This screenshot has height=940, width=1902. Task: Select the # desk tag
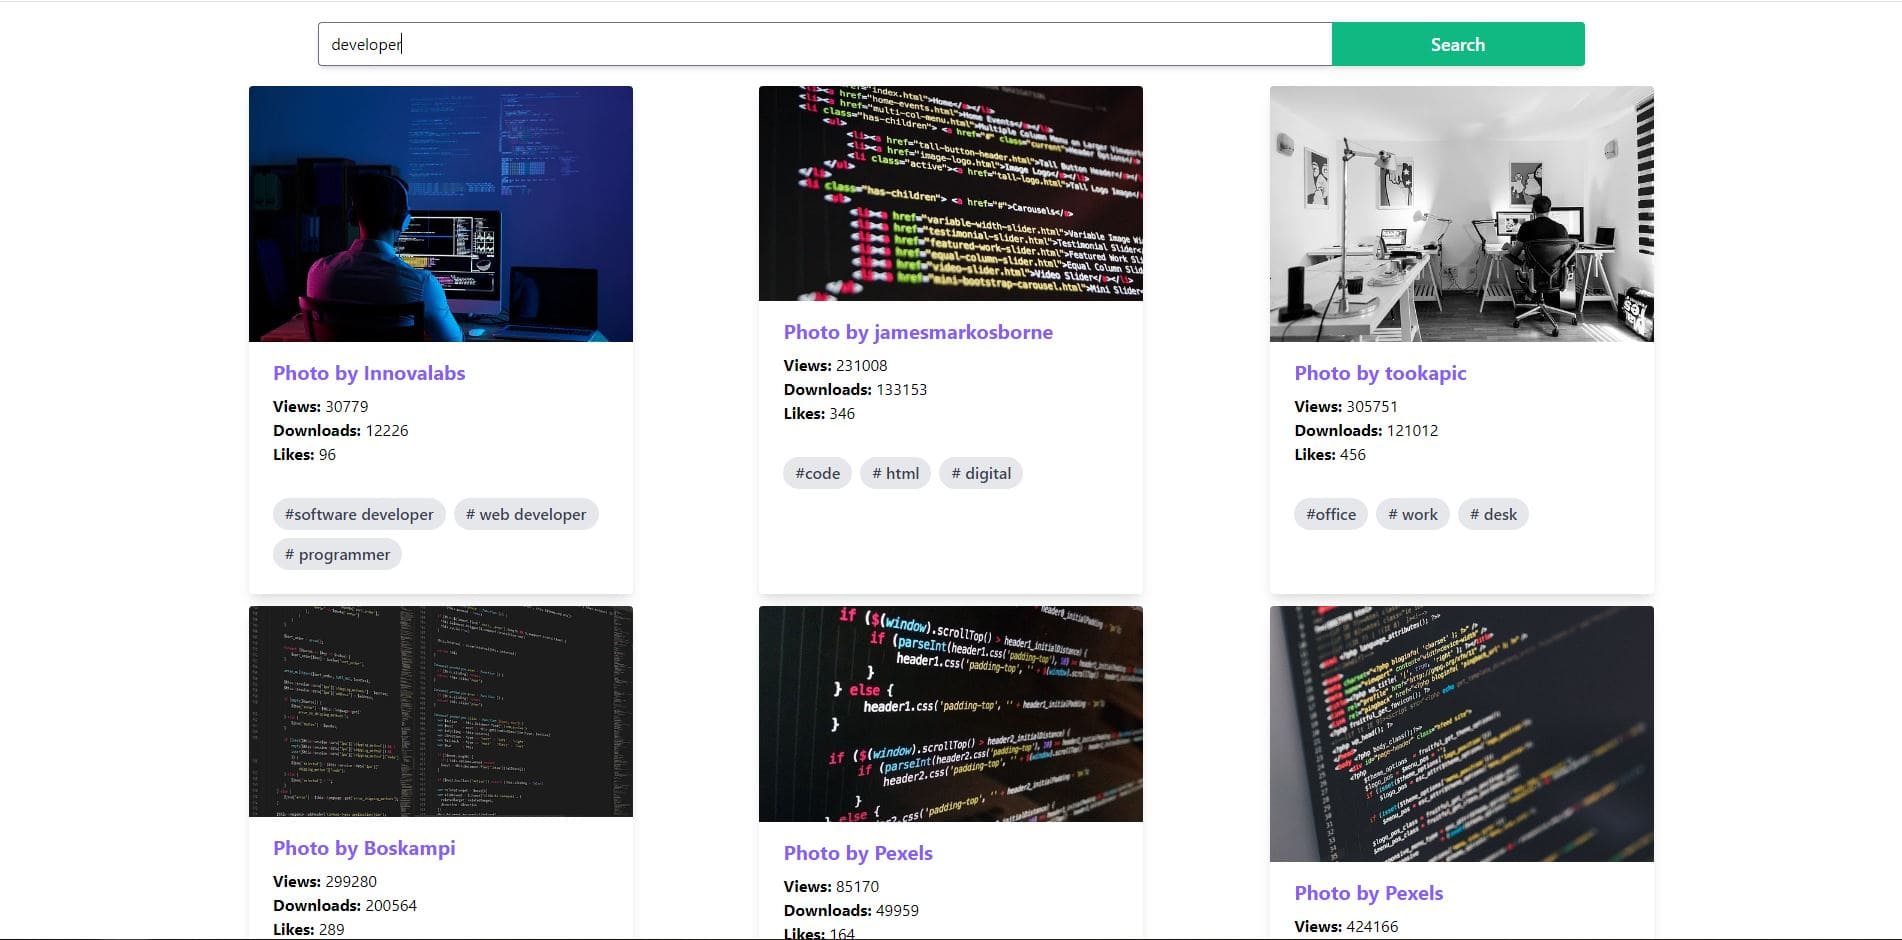click(1492, 514)
